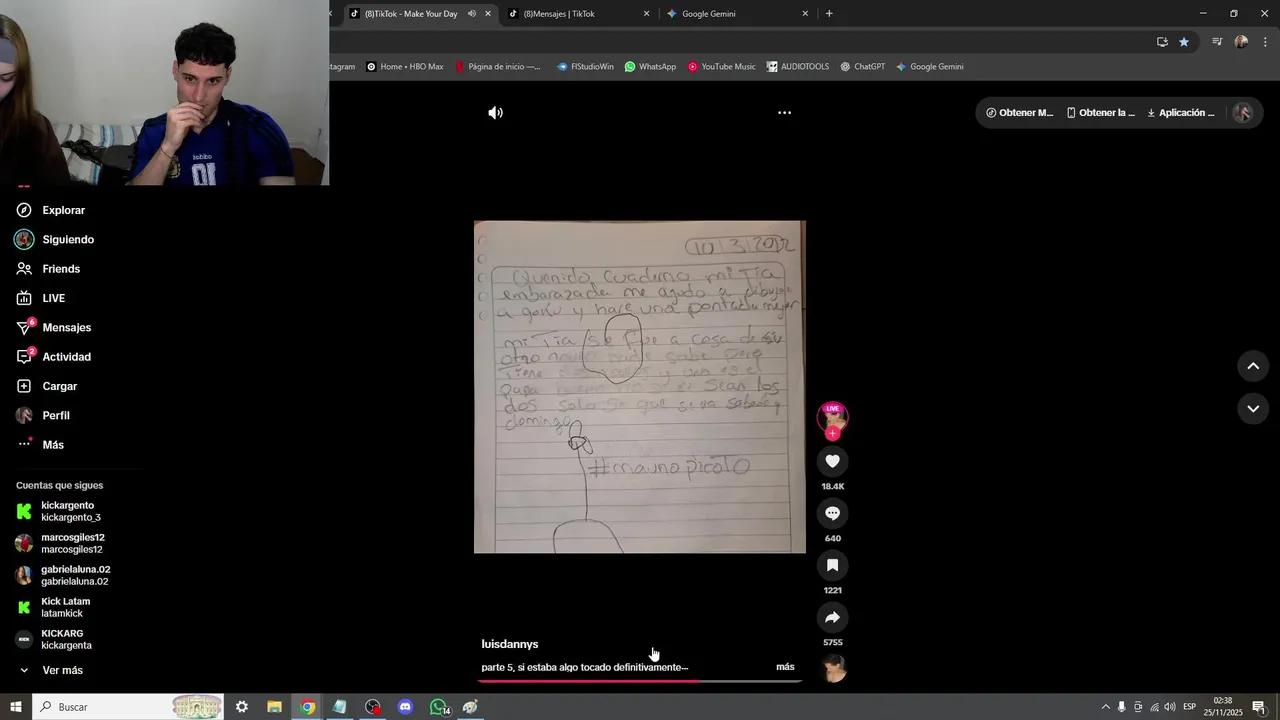Screen dimensions: 1280x720
Task: Seek on the red video progress bar
Action: (639, 681)
